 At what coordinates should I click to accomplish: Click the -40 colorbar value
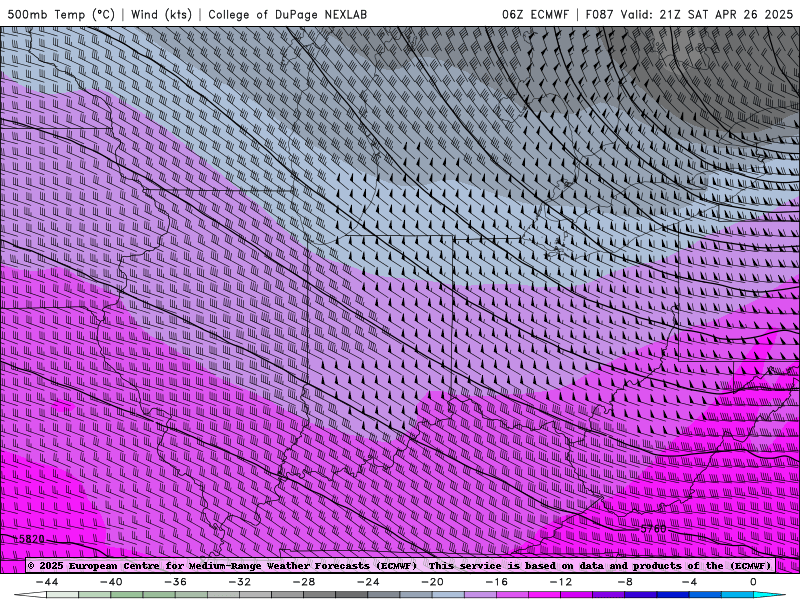(111, 582)
